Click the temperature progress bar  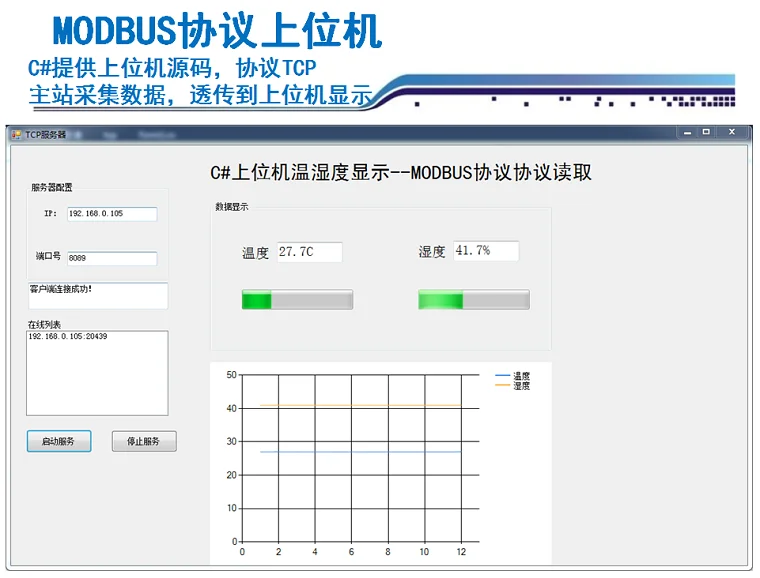click(297, 299)
